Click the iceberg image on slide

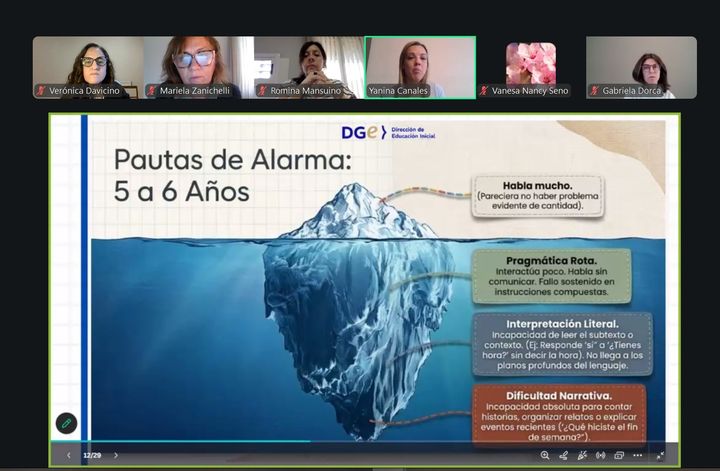(358, 310)
